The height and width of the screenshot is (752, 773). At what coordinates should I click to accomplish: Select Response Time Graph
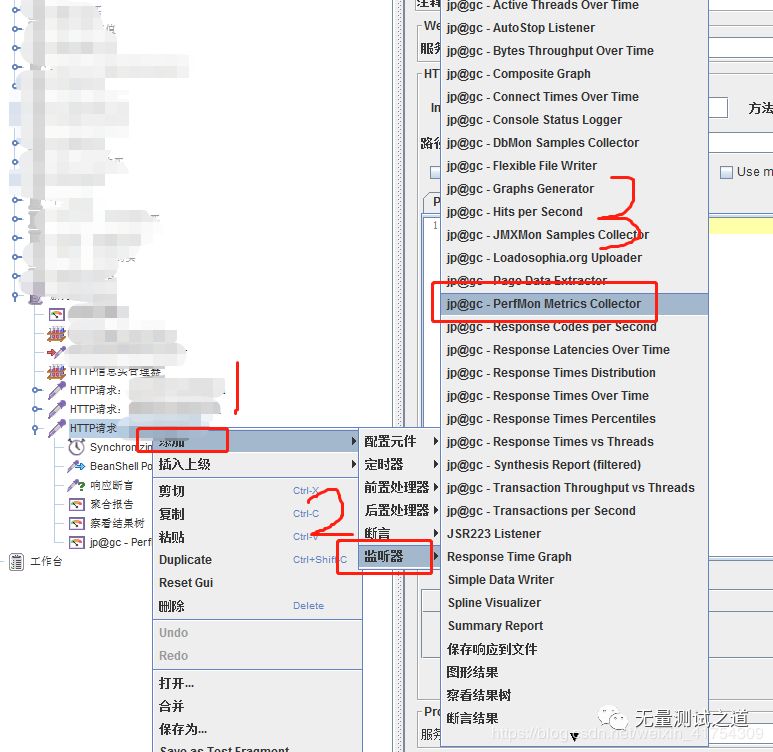pos(574,556)
